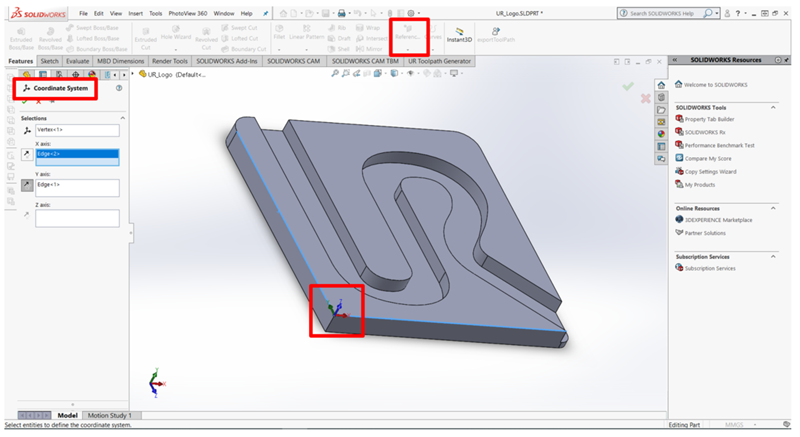Click the view settings monitor icon

[454, 73]
